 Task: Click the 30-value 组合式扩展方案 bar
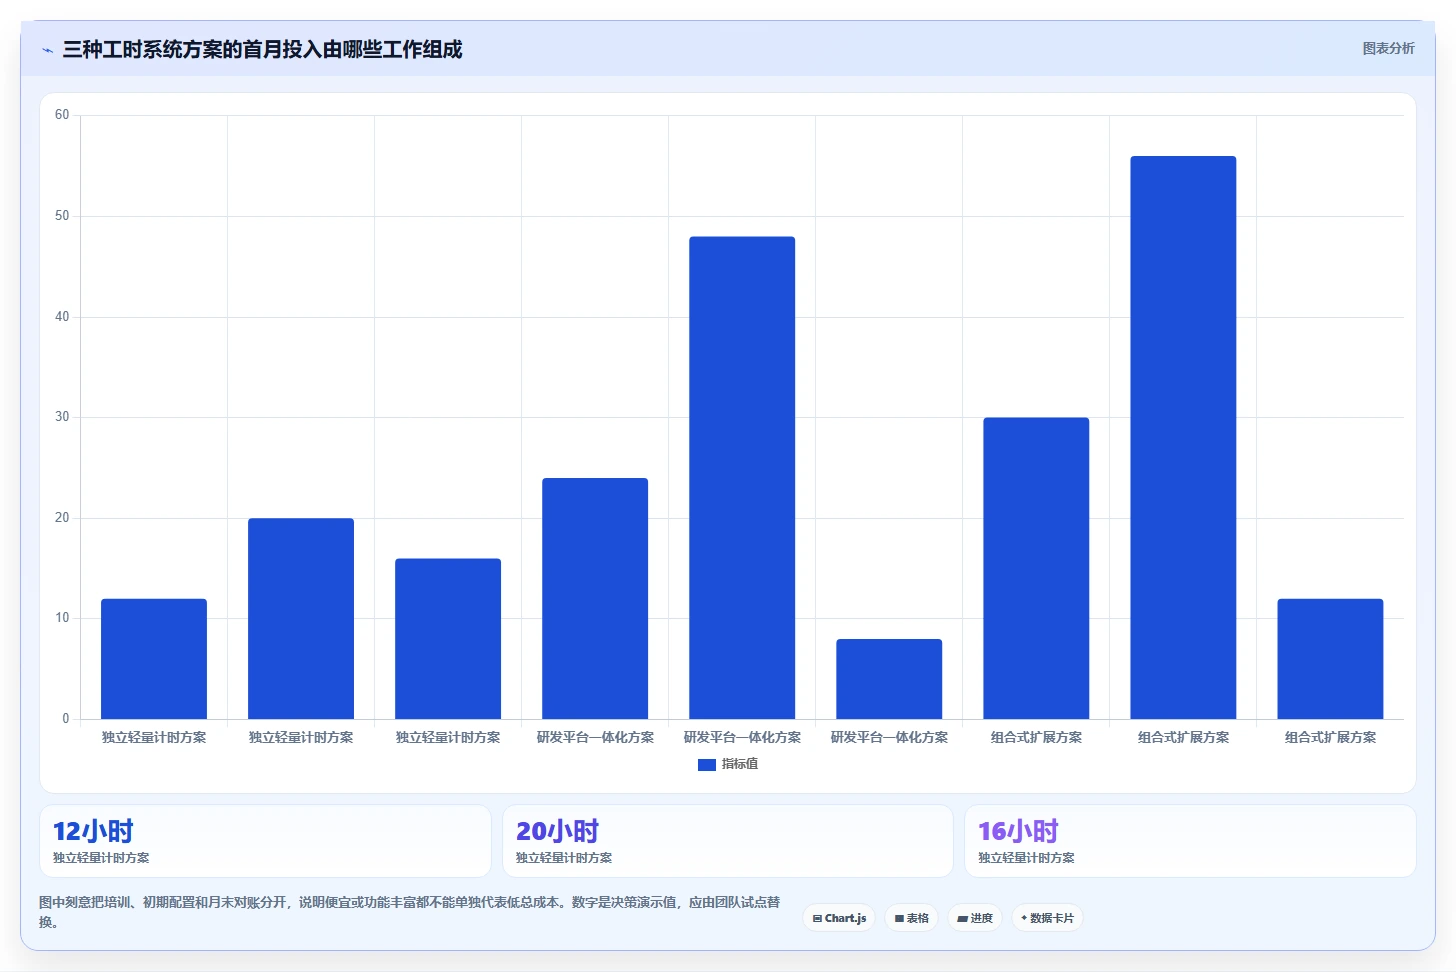1036,568
